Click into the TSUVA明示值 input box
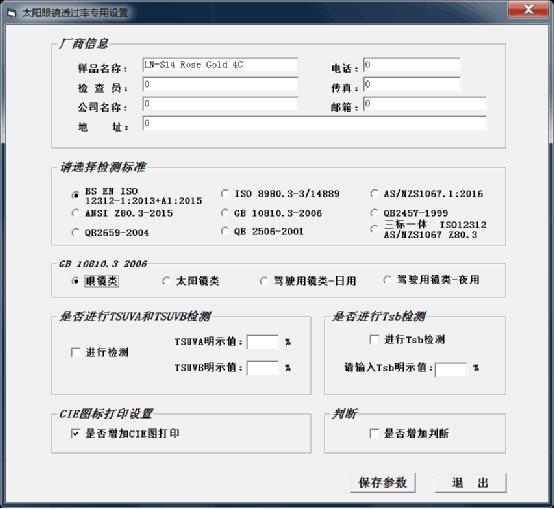554x509 pixels. point(263,342)
